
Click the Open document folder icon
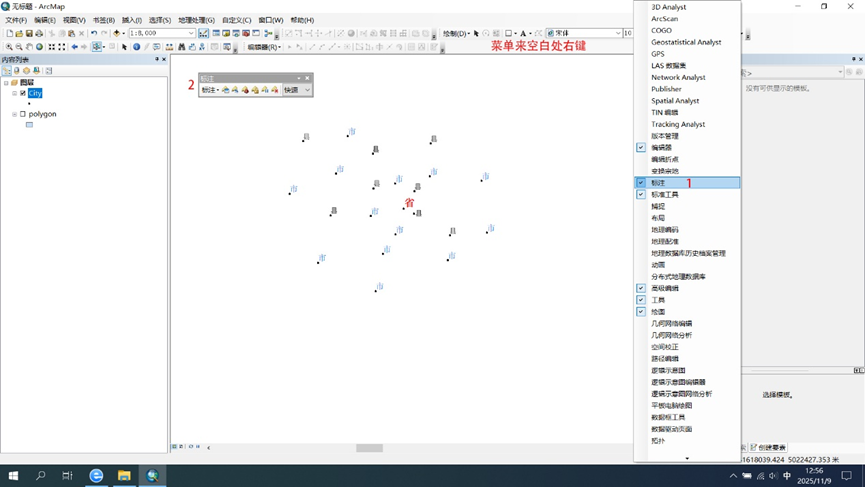tap(19, 33)
